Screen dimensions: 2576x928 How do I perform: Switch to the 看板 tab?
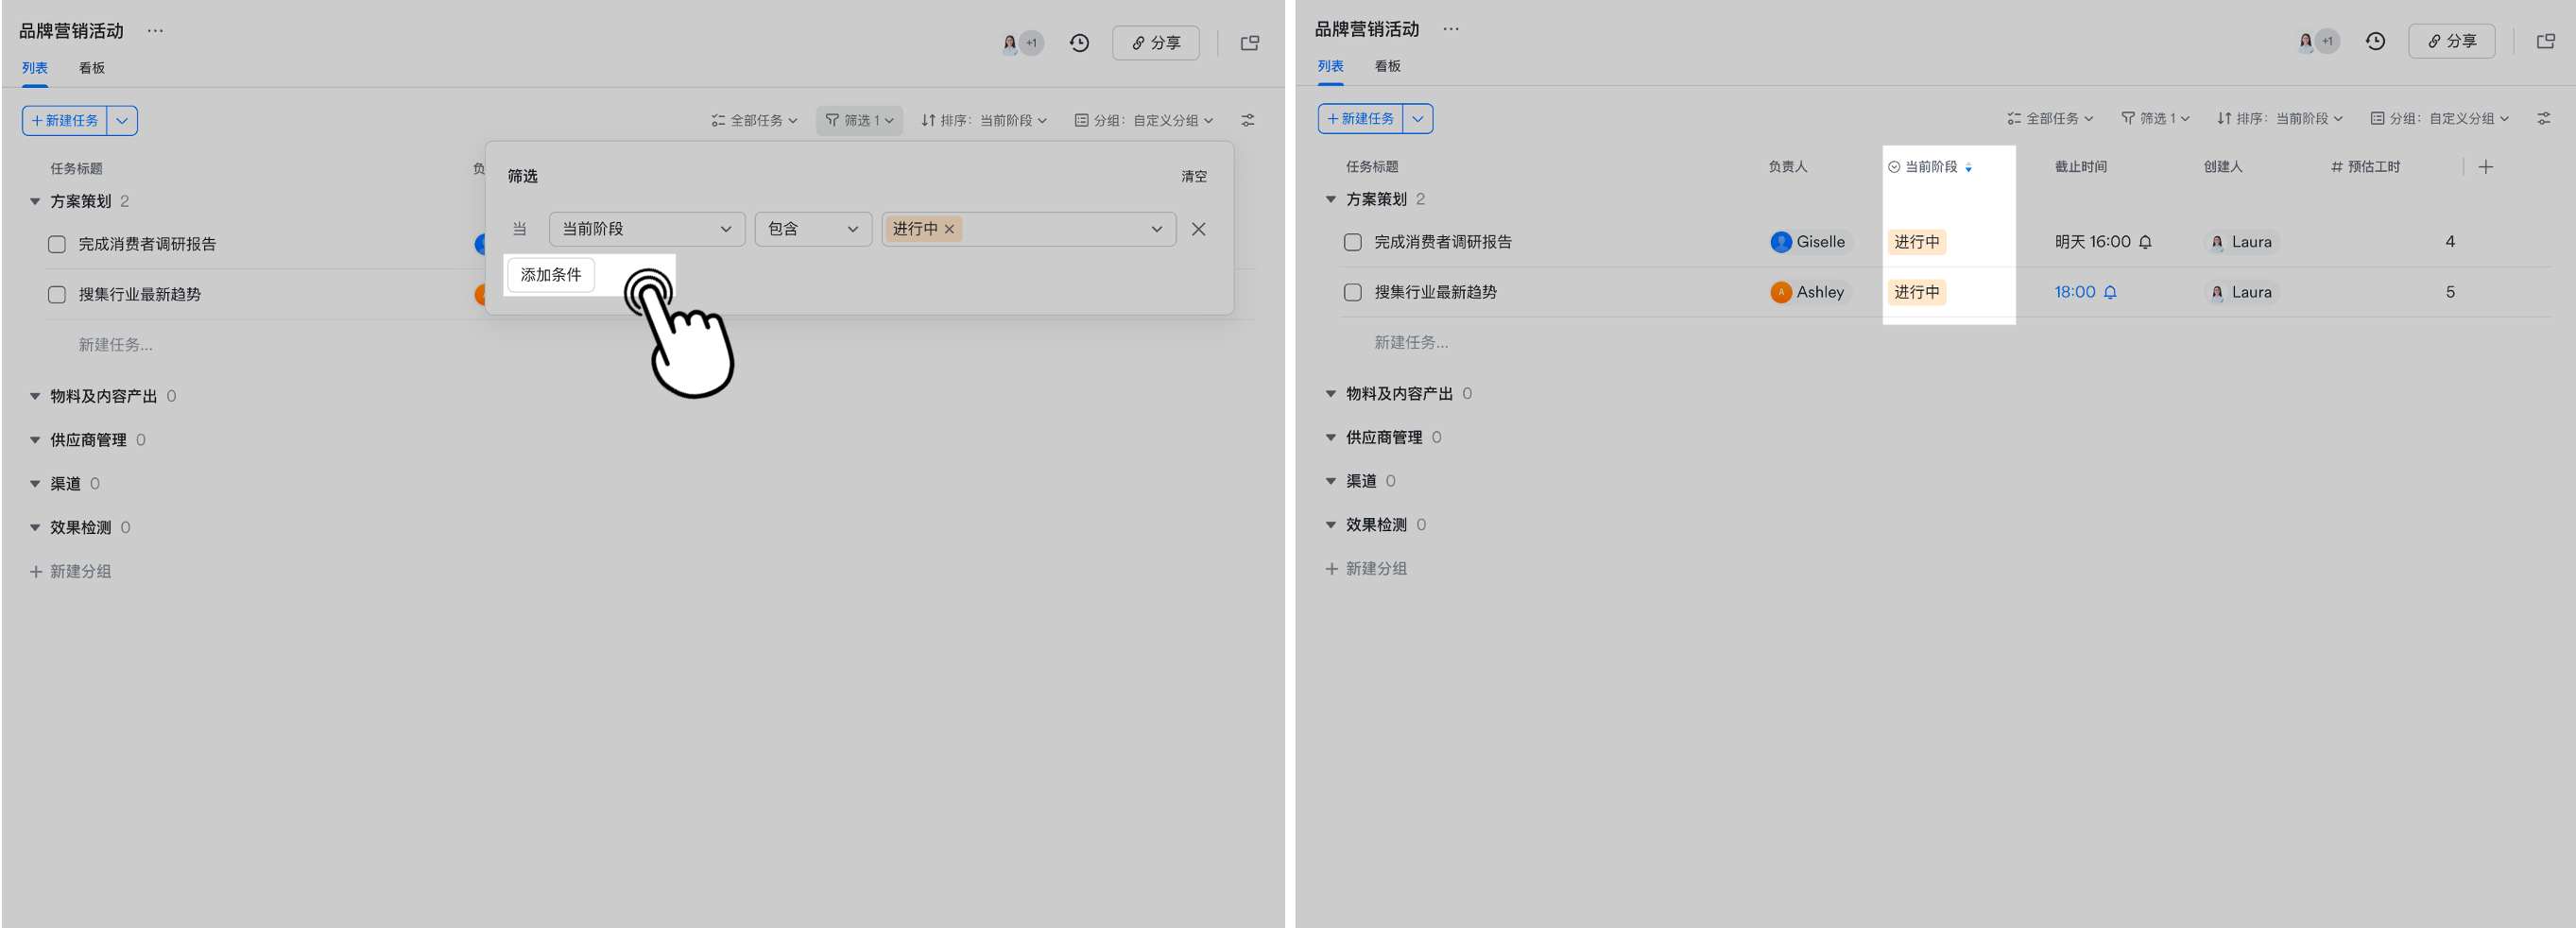[x=90, y=67]
